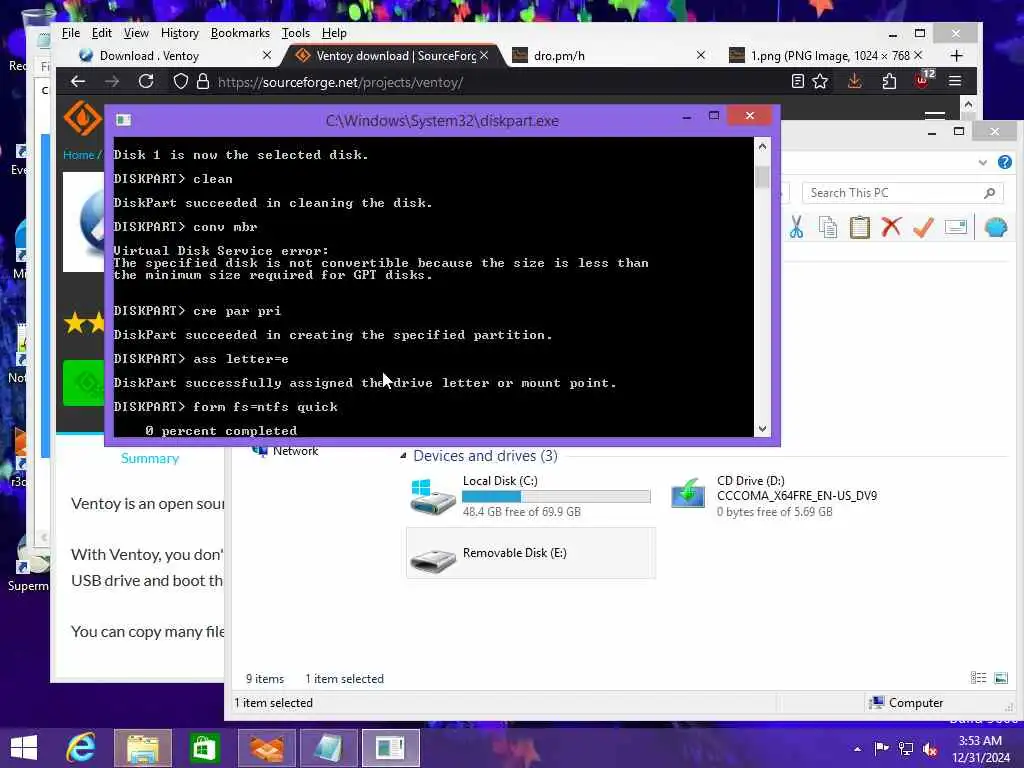Close the dro.pm/h tab
Screen dimensions: 1024x768
pos(701,56)
